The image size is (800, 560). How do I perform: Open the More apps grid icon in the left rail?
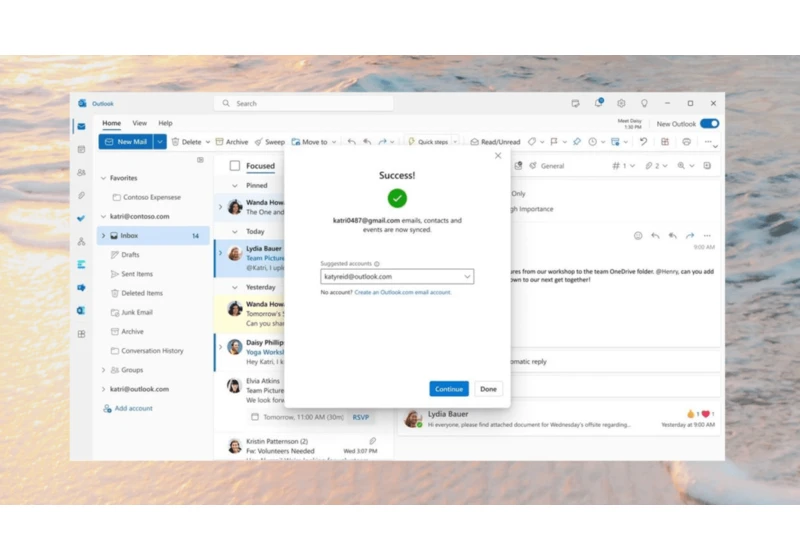[x=81, y=334]
